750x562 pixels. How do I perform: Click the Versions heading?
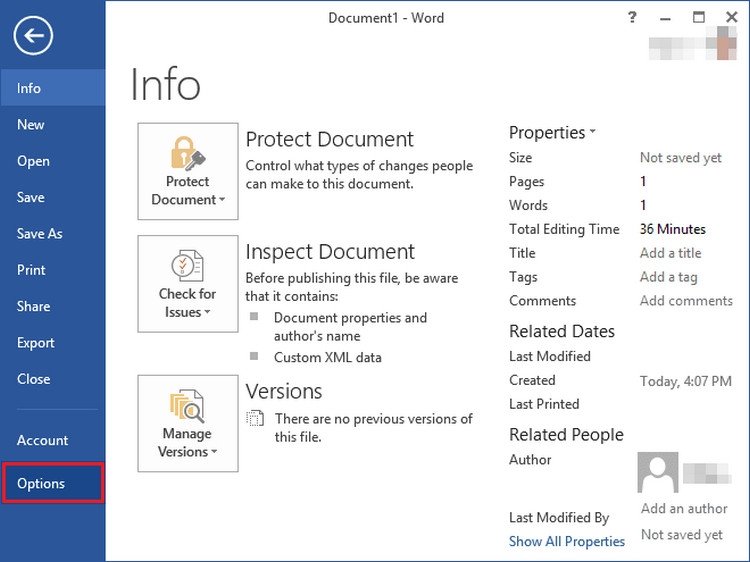click(284, 391)
